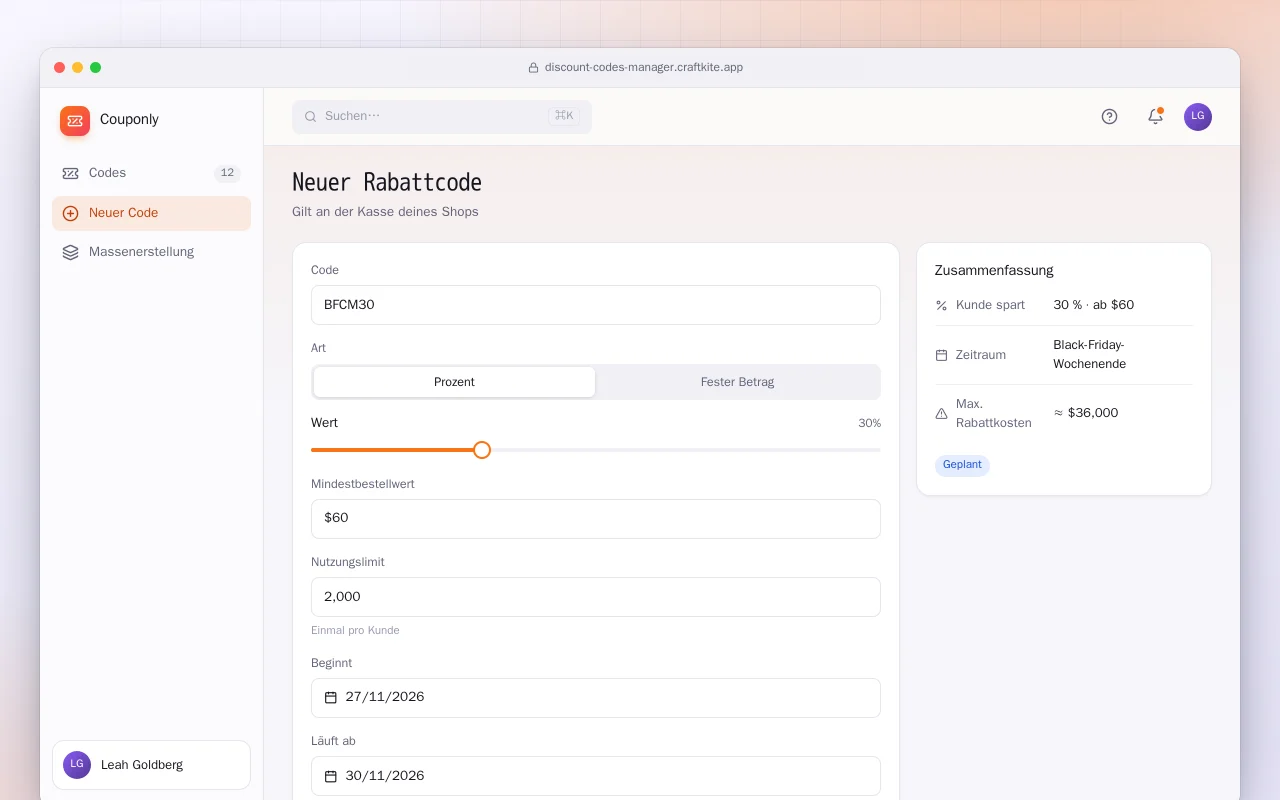The image size is (1280, 800).
Task: Click the Neuer Code plus icon
Action: pyautogui.click(x=70, y=213)
